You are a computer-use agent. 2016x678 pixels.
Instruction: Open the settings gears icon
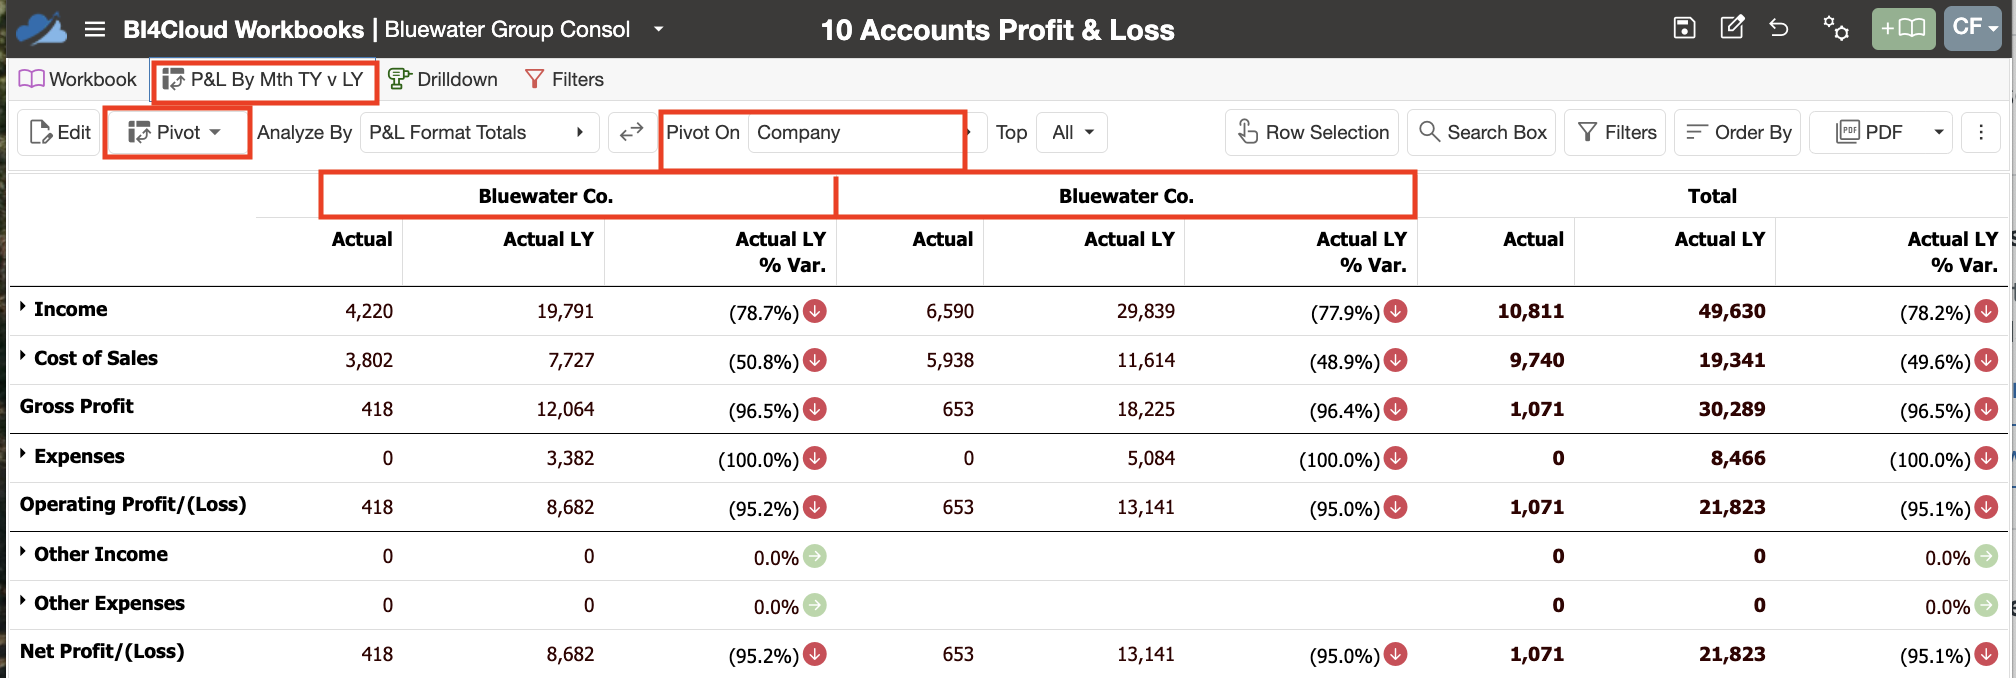(x=1835, y=28)
